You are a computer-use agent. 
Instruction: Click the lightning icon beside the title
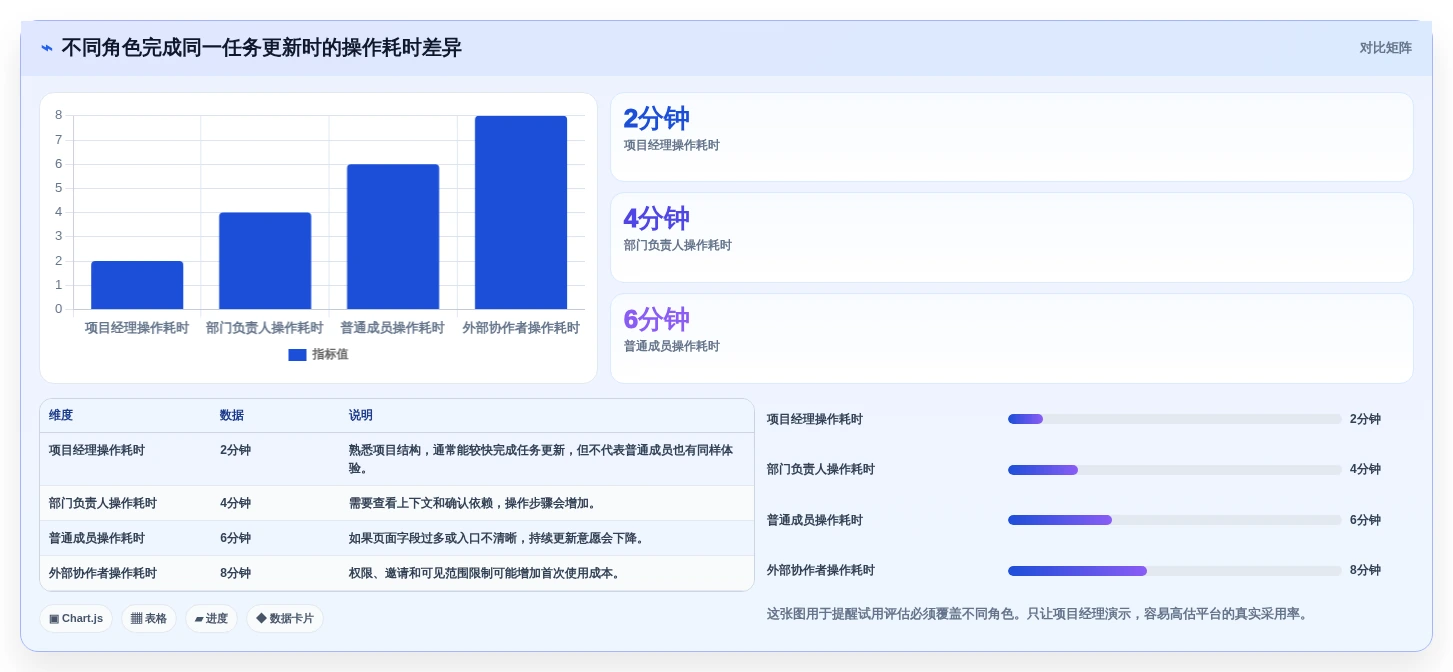[47, 48]
